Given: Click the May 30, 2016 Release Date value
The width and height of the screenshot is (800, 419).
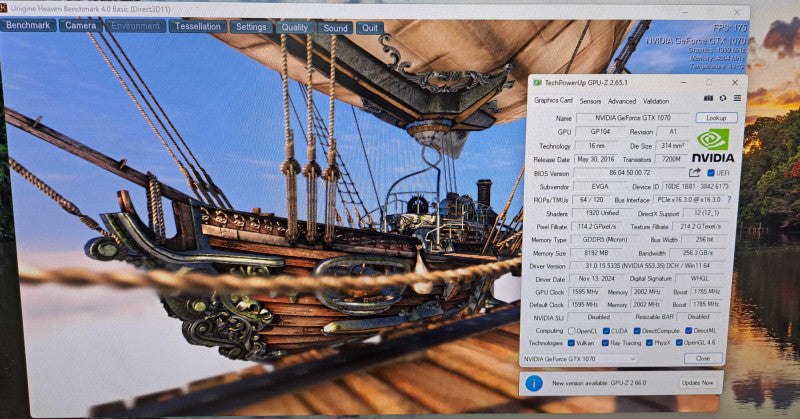Looking at the screenshot, I should click(x=595, y=159).
